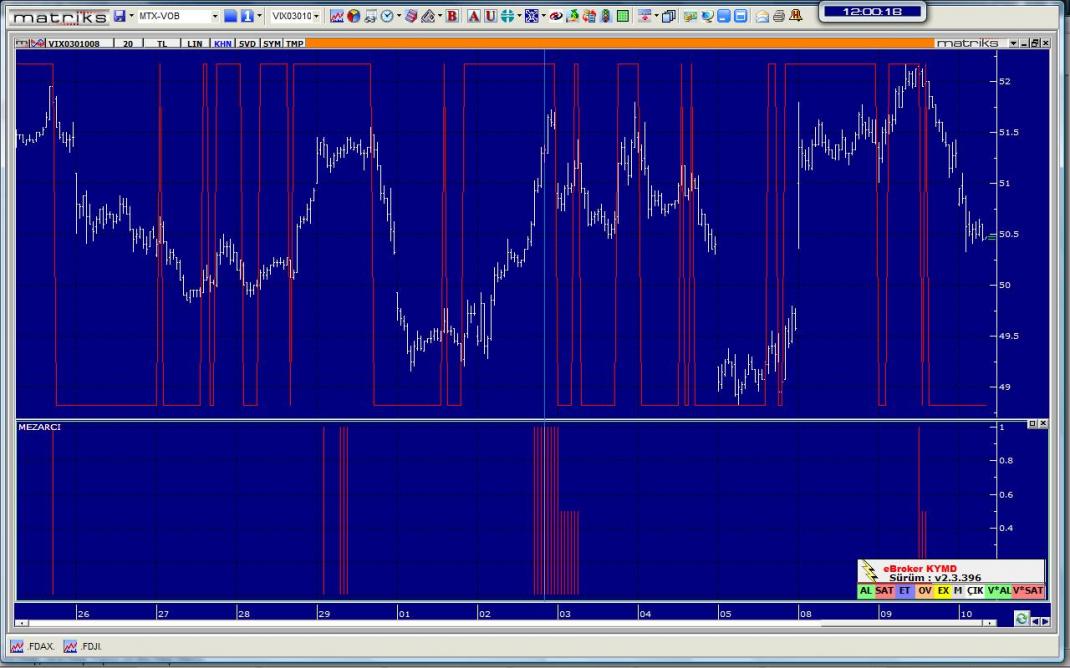Screen dimensions: 1070x668
Task: Click the save diskette icon in toolbar
Action: click(120, 16)
